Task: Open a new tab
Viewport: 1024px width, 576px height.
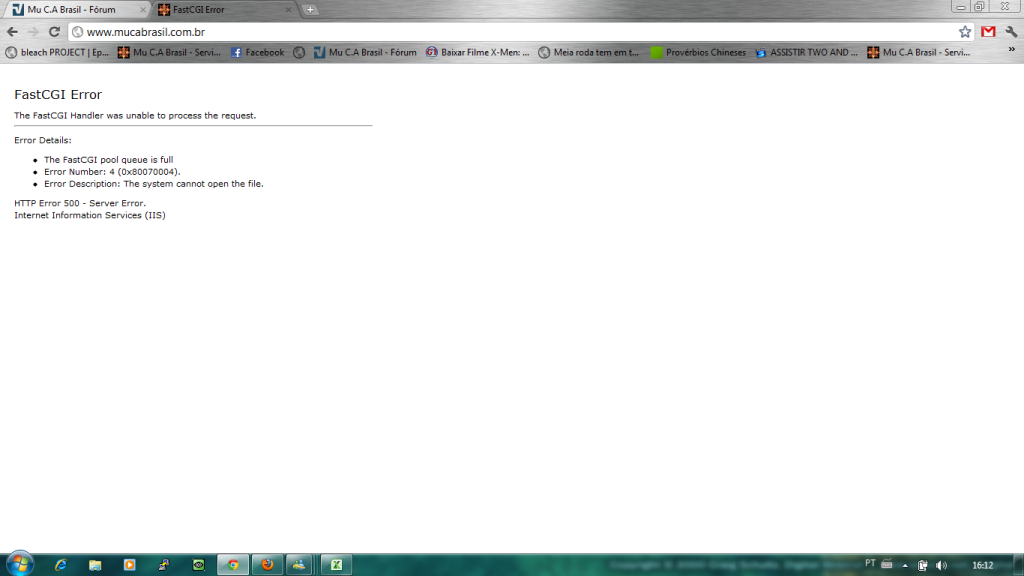Action: coord(311,9)
